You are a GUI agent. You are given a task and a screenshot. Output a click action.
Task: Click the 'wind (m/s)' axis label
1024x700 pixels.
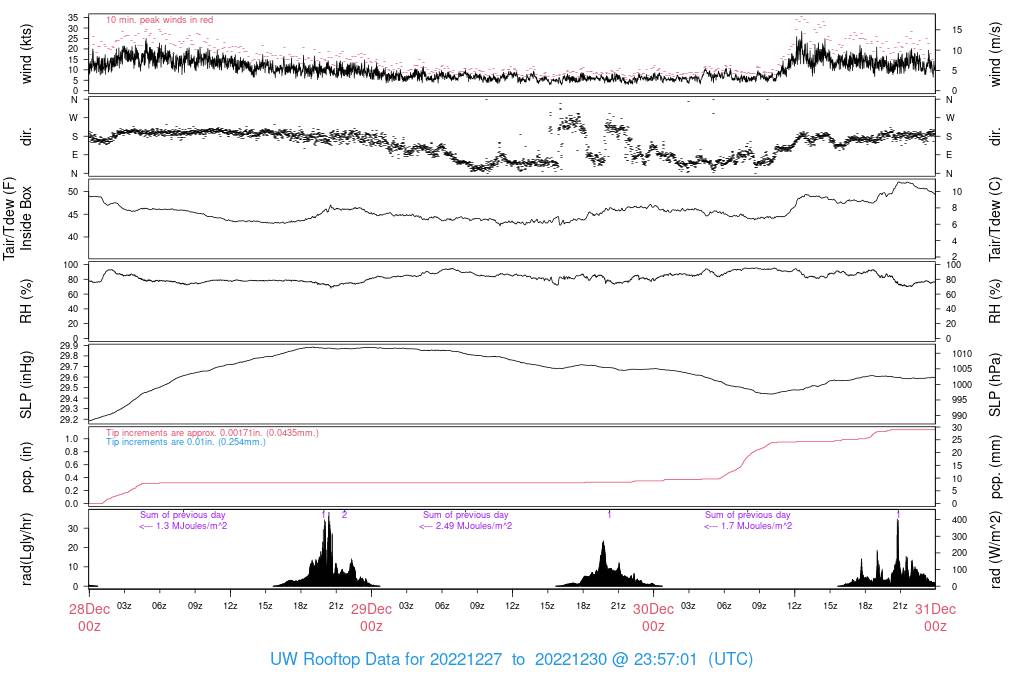click(995, 54)
